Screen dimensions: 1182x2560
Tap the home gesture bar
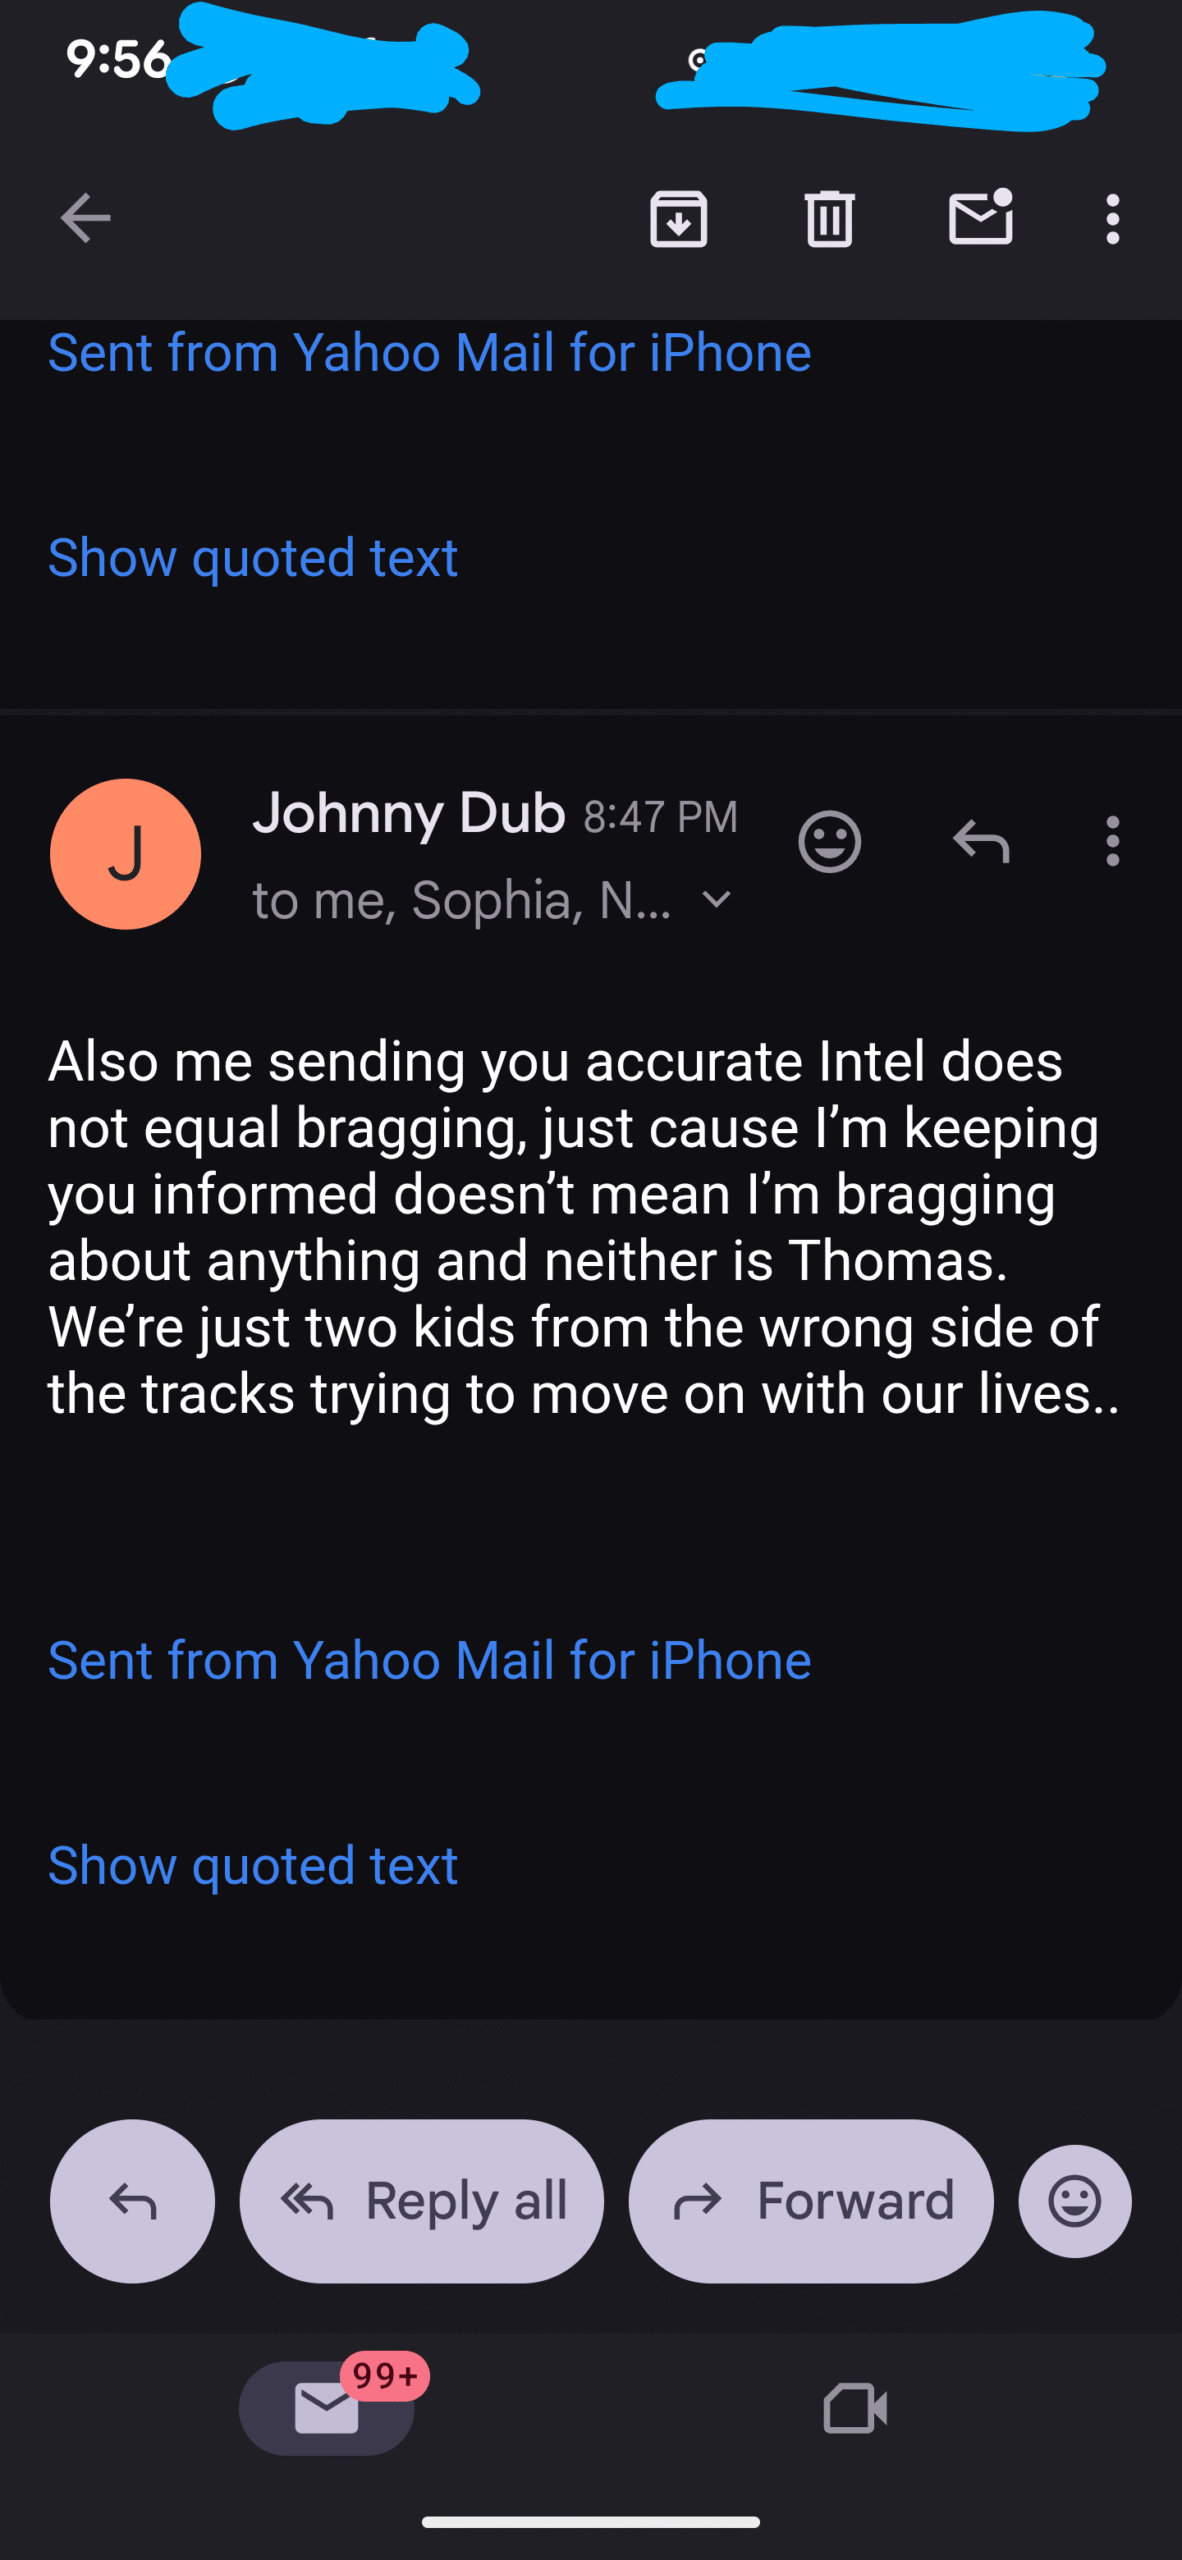tap(591, 2522)
